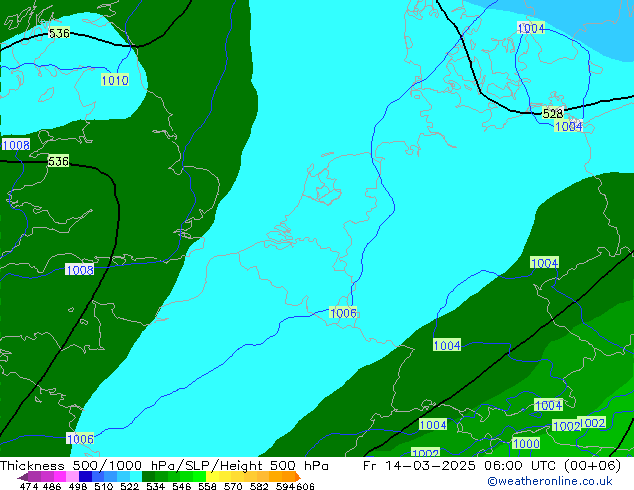This screenshot has width=634, height=490.
Task: Click the 1004 label at the top right
Action: 531,28
